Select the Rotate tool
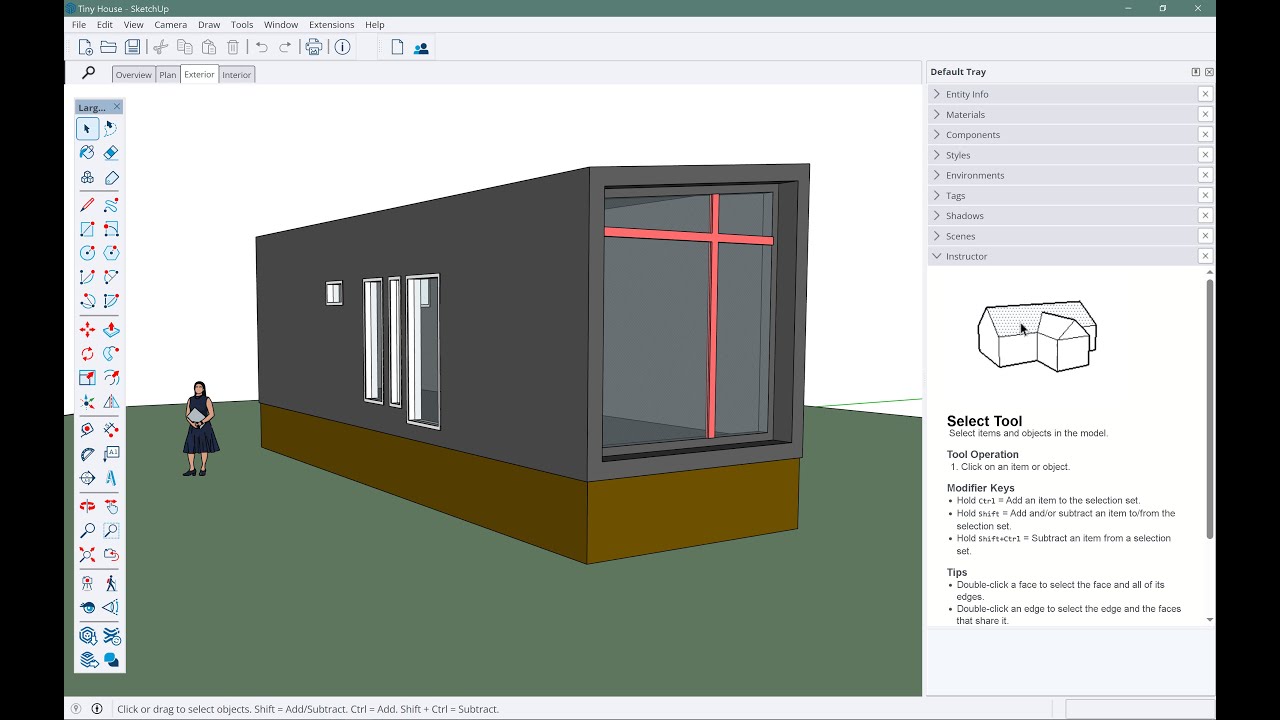Screen dimensions: 1280x720 point(87,354)
